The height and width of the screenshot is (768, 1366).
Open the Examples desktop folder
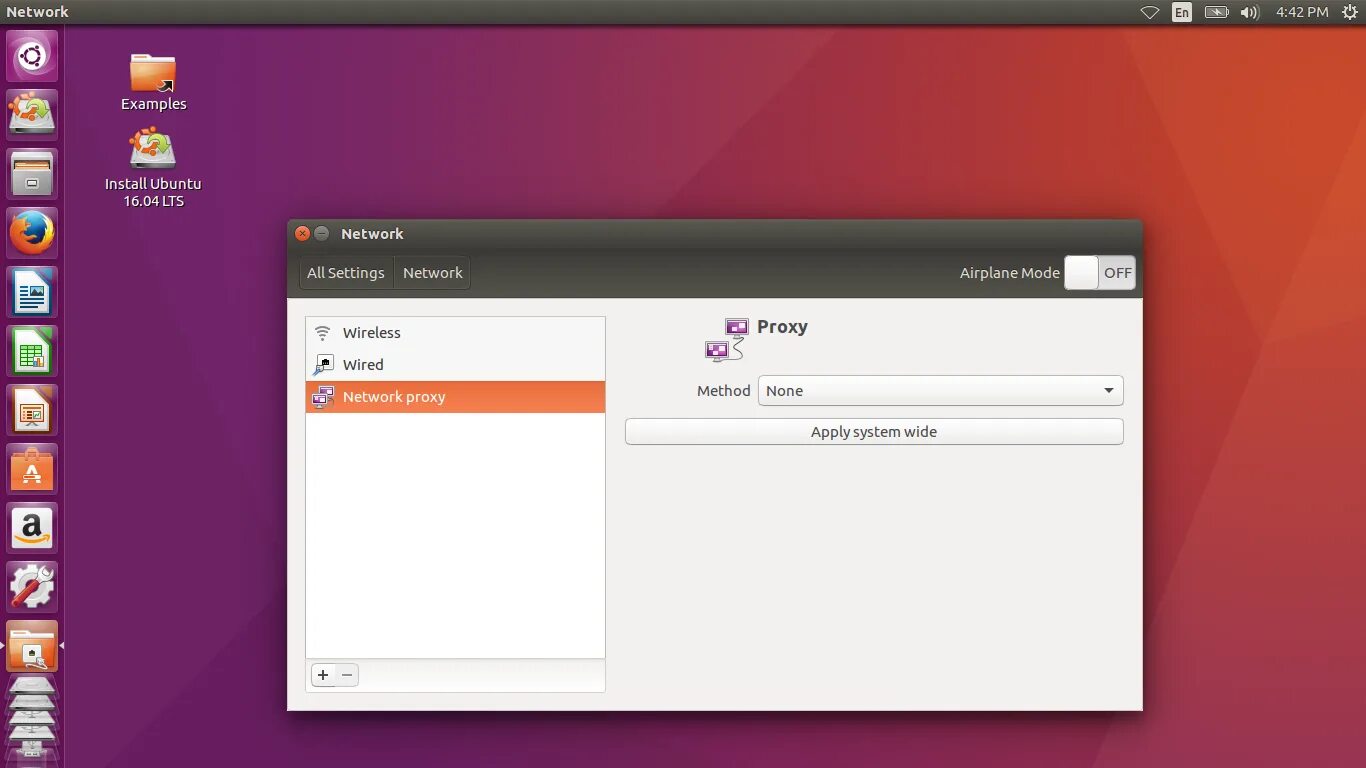[153, 82]
